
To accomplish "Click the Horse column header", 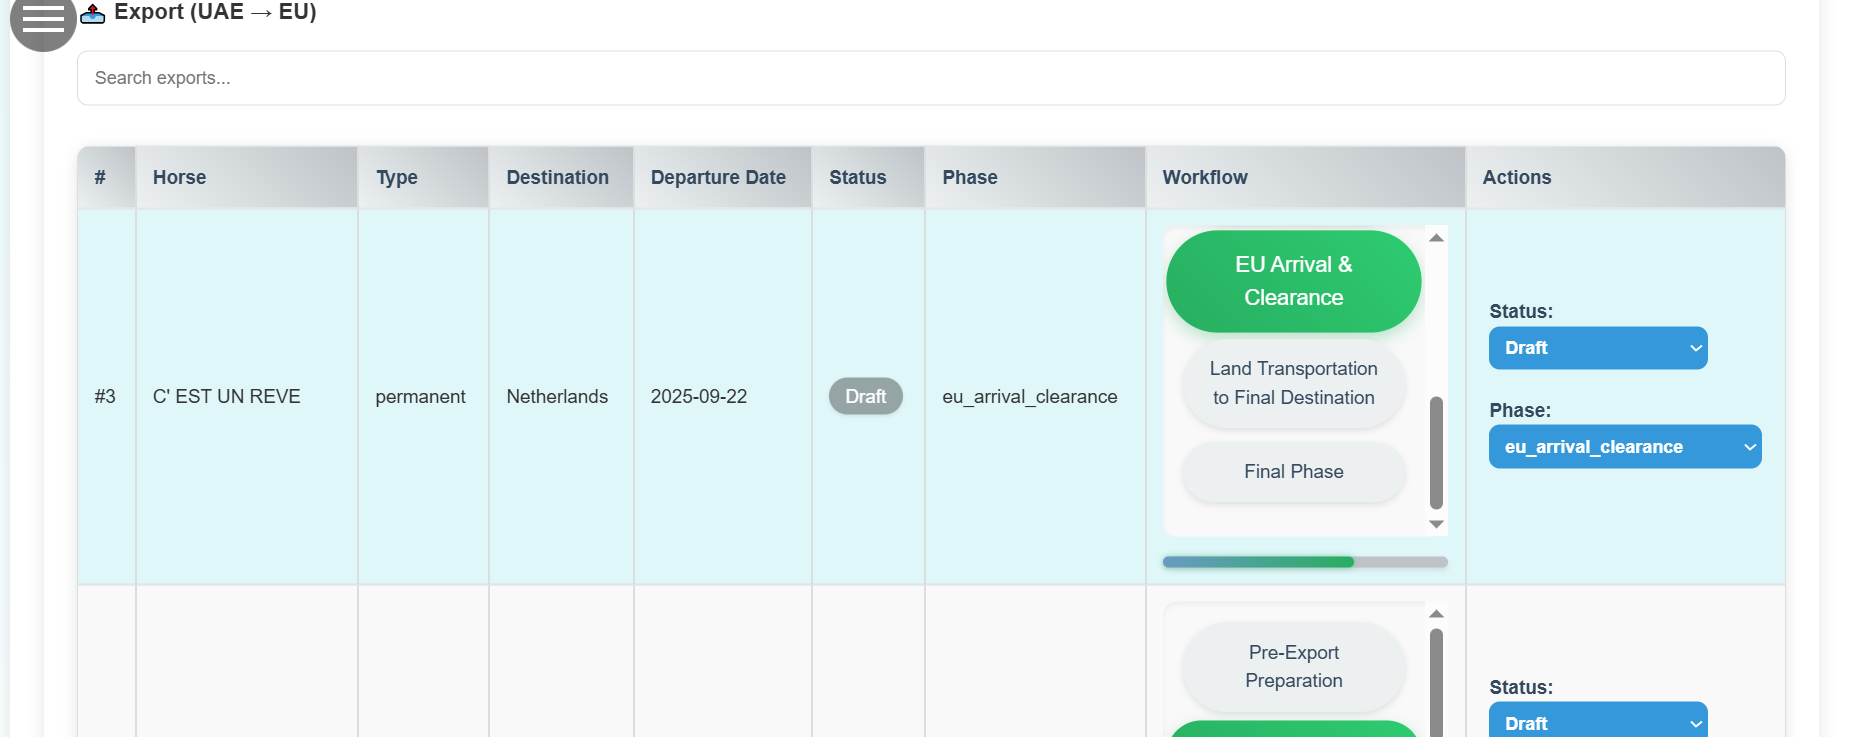I will coord(180,177).
